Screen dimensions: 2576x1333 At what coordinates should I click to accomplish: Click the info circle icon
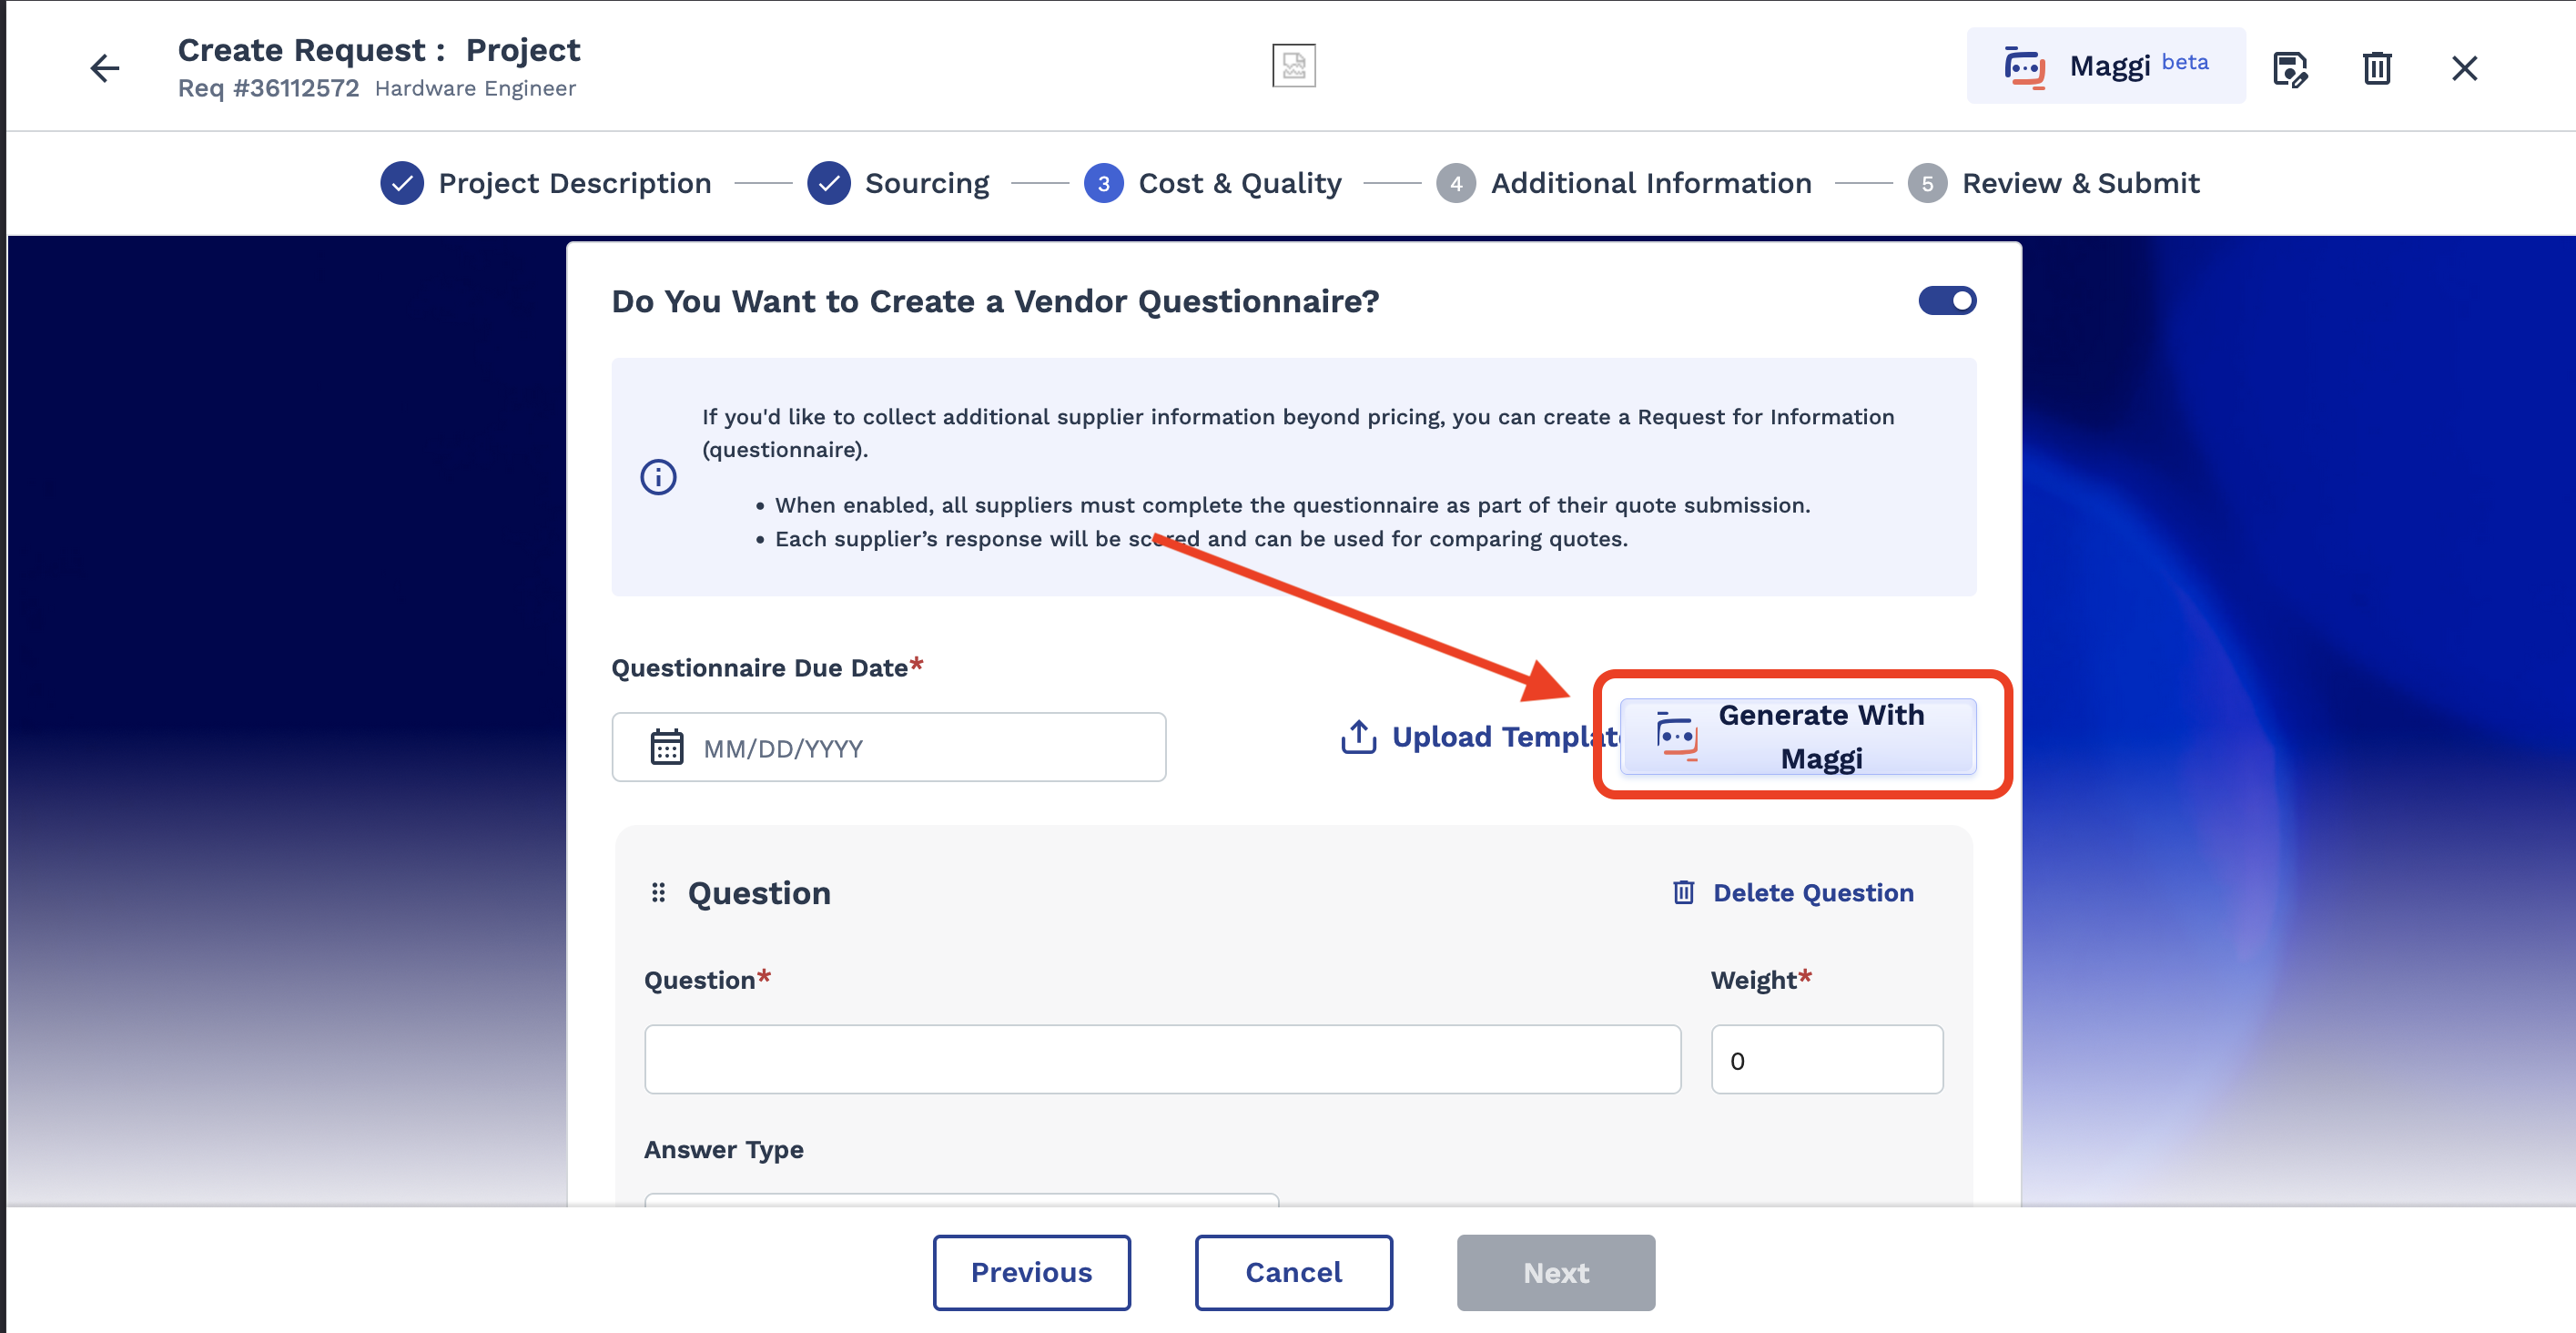pos(658,477)
